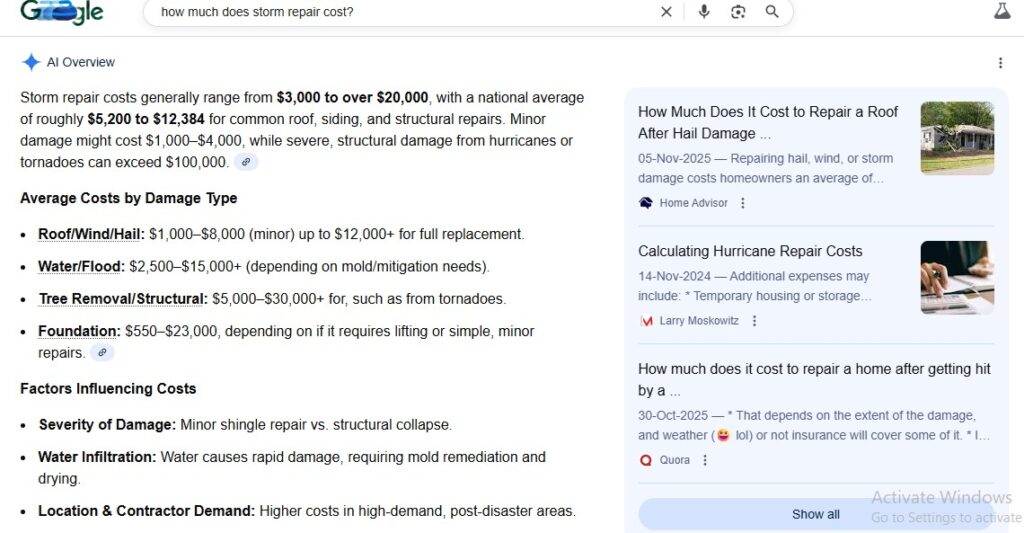
Task: Click Show all sources button
Action: [x=816, y=514]
